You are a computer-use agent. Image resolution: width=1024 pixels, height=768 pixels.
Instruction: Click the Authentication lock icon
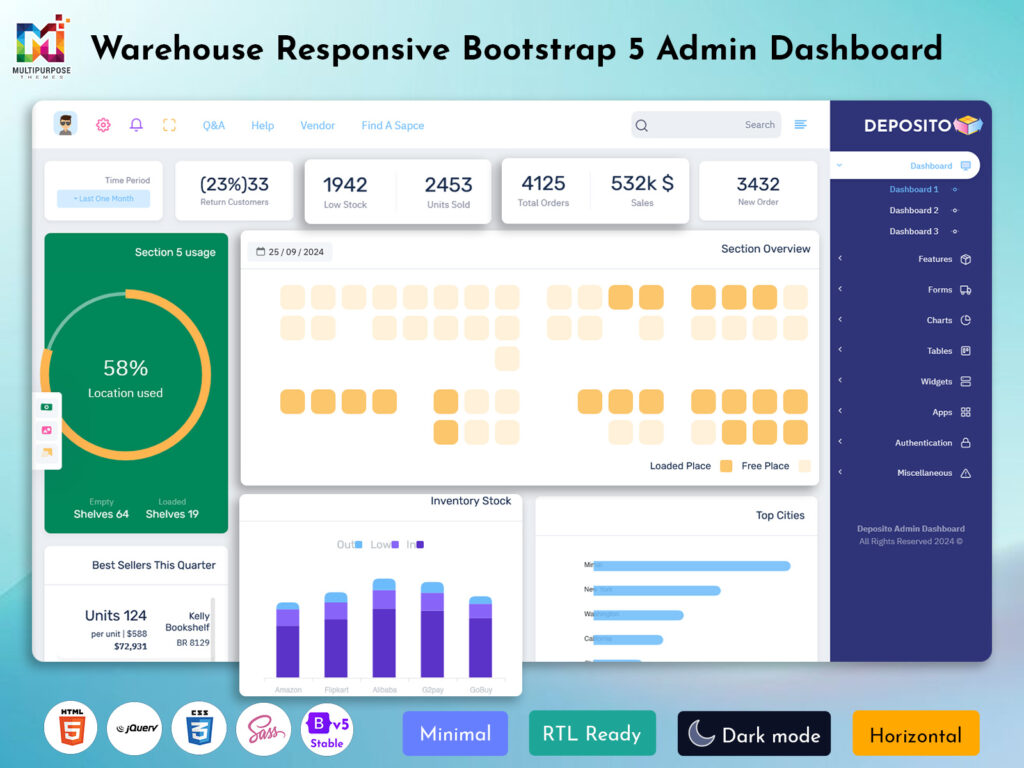coord(966,442)
